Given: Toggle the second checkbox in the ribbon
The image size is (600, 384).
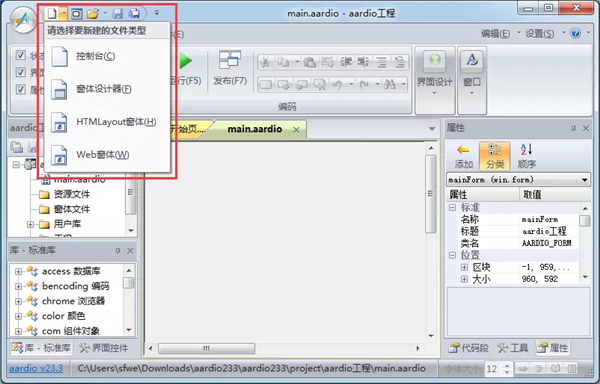Looking at the screenshot, I should [21, 72].
